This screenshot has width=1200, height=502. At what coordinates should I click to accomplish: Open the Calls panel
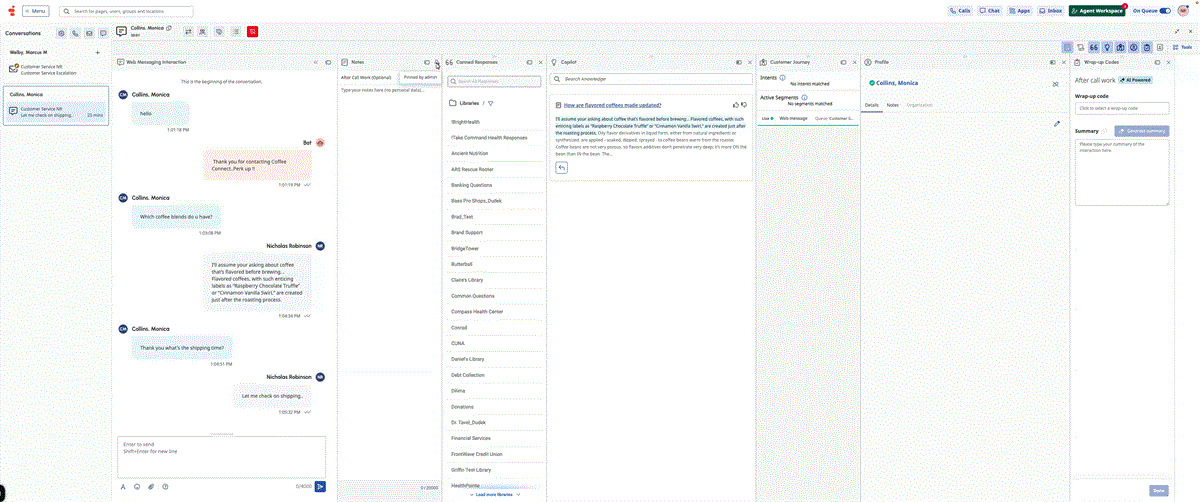[x=960, y=11]
